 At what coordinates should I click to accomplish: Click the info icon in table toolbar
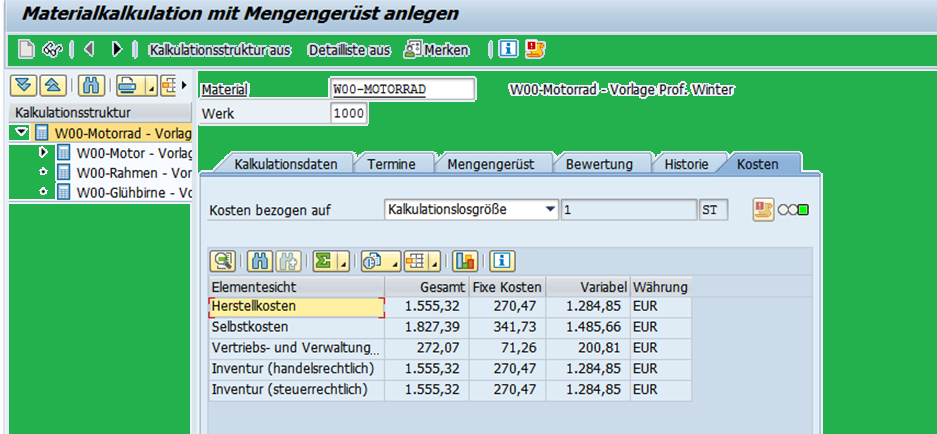pyautogui.click(x=503, y=261)
